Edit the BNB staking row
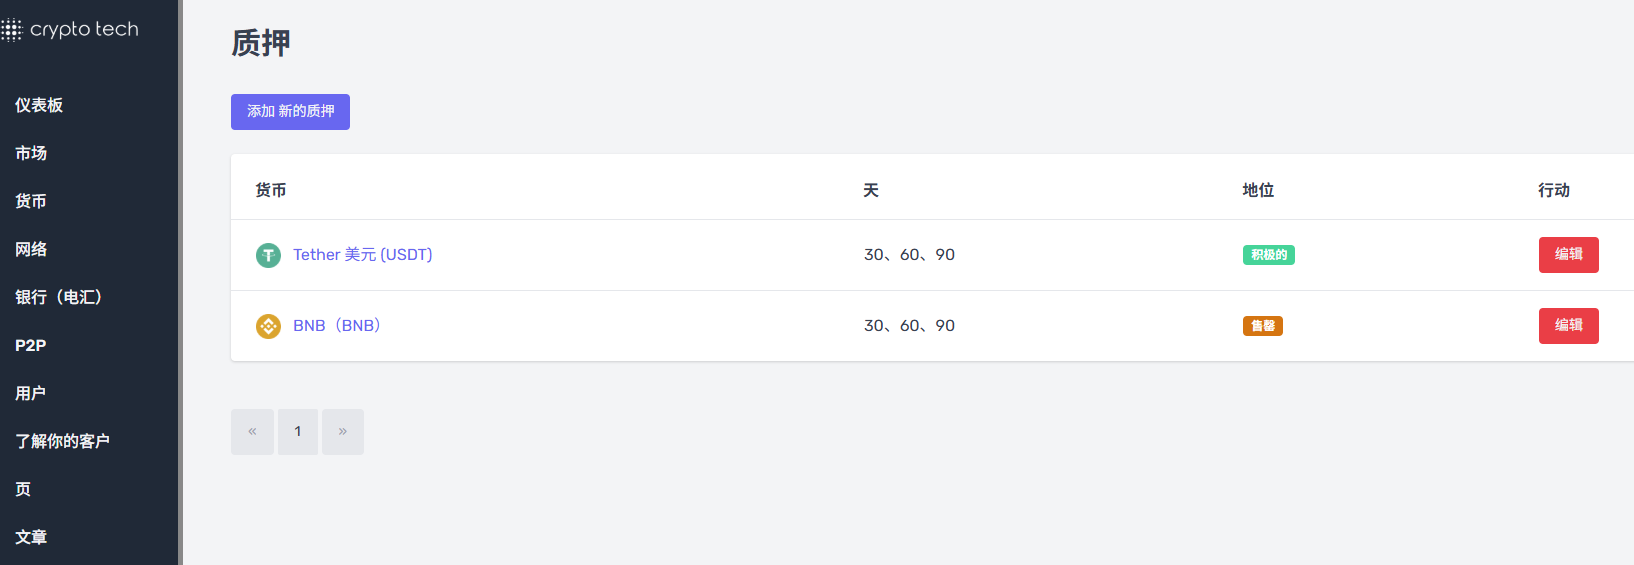Screen dimensions: 1634x565 pos(1568,326)
